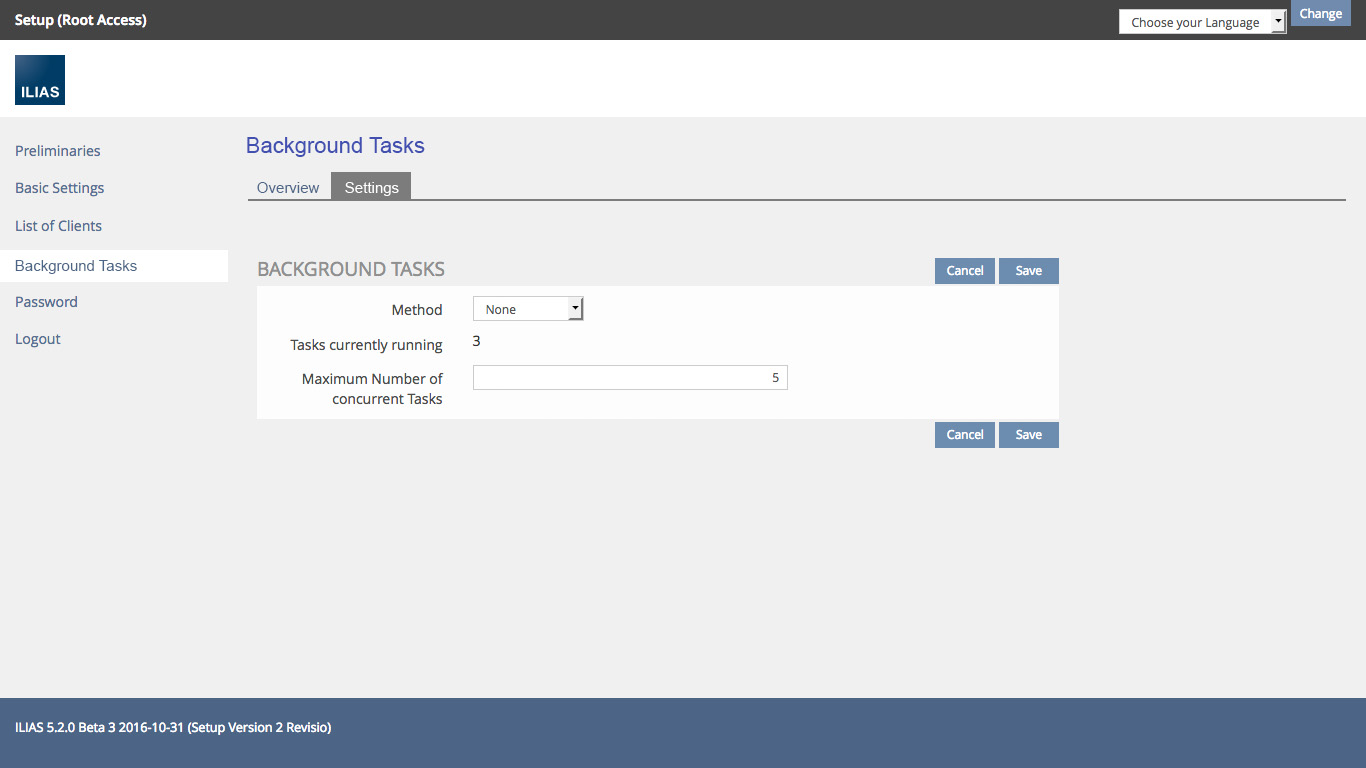The height and width of the screenshot is (768, 1366).
Task: Click the Save button above the form
Action: coord(1028,271)
